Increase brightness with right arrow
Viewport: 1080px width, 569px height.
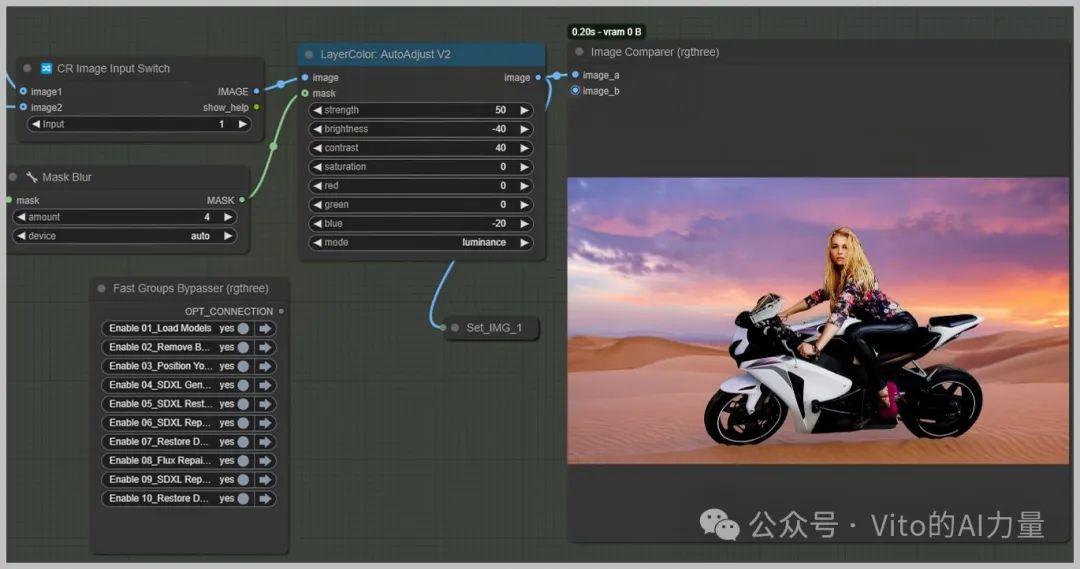(524, 129)
